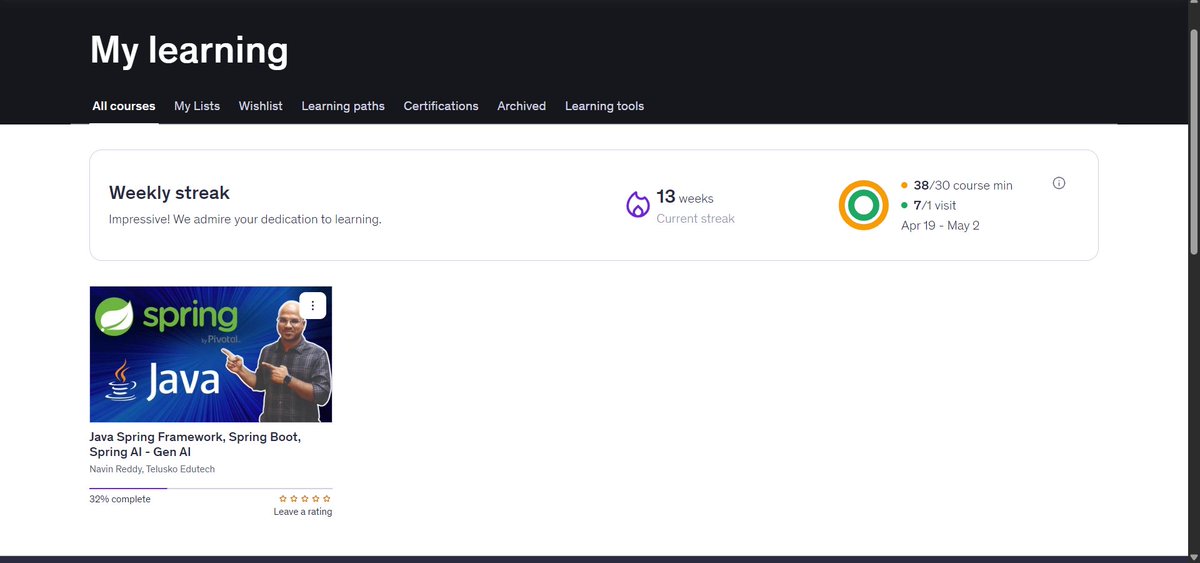Click the Apr 19 - May 2 date range
Image resolution: width=1200 pixels, height=563 pixels.
tap(940, 225)
